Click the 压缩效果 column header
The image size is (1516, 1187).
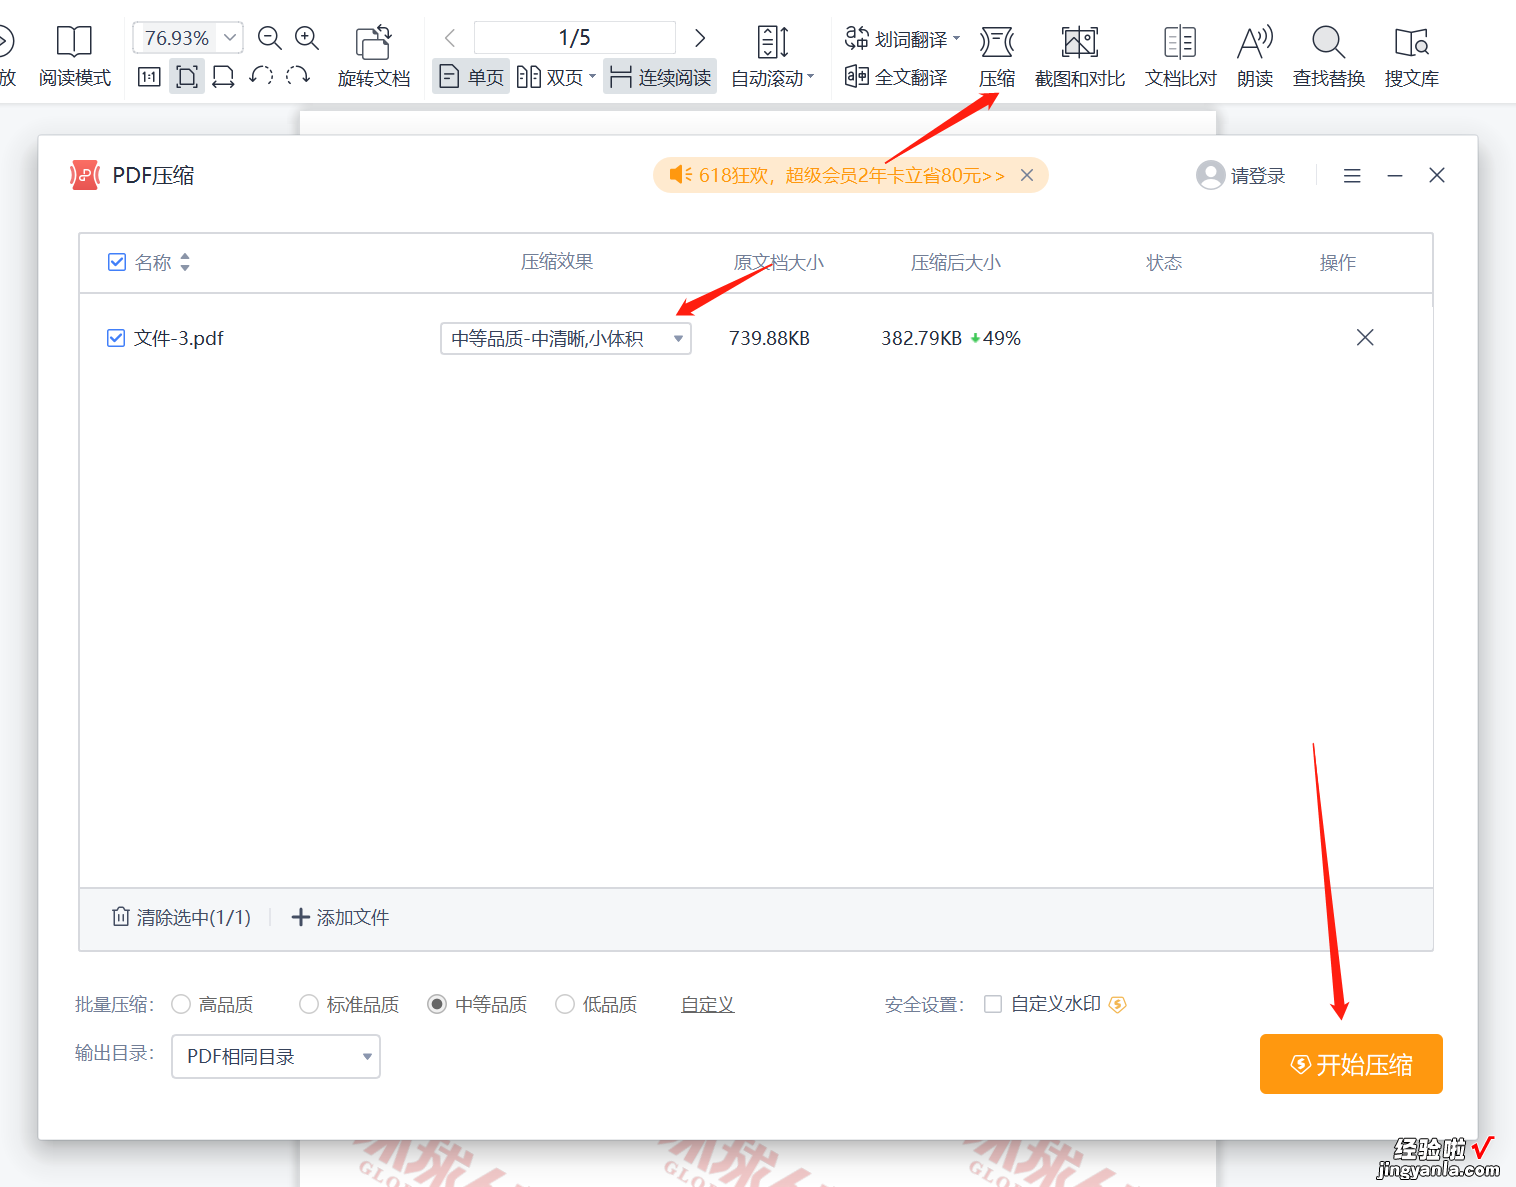click(x=557, y=262)
